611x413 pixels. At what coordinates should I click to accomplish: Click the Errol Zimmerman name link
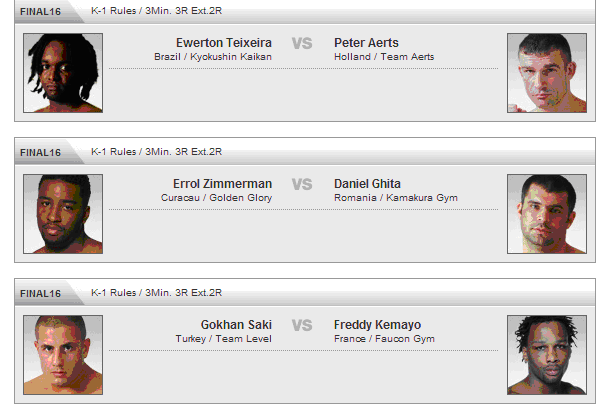tap(223, 184)
